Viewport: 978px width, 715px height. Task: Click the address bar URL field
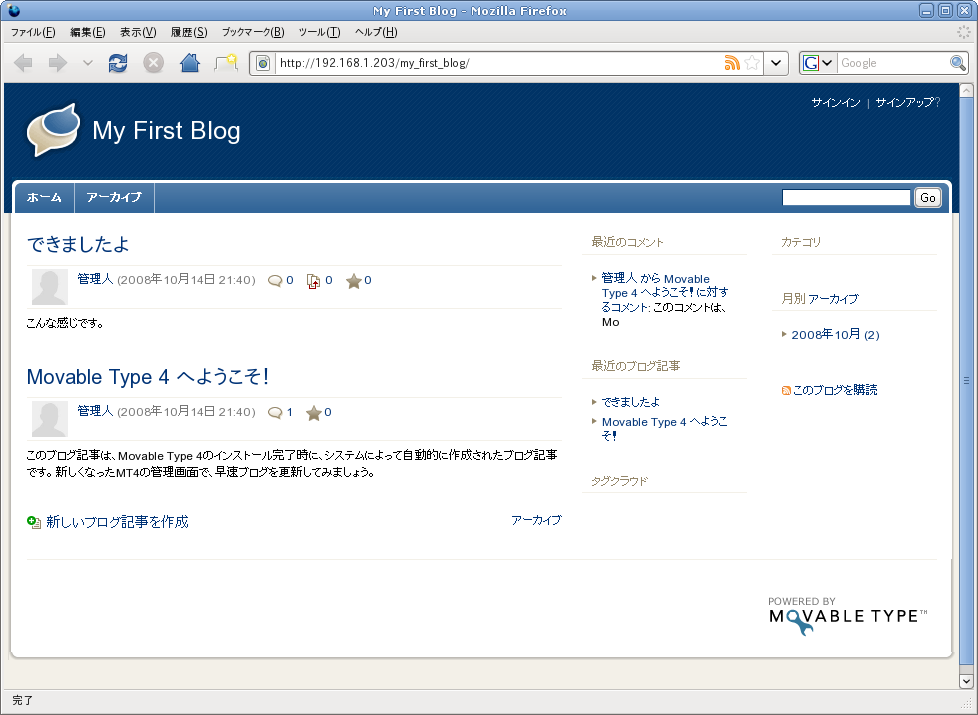499,63
